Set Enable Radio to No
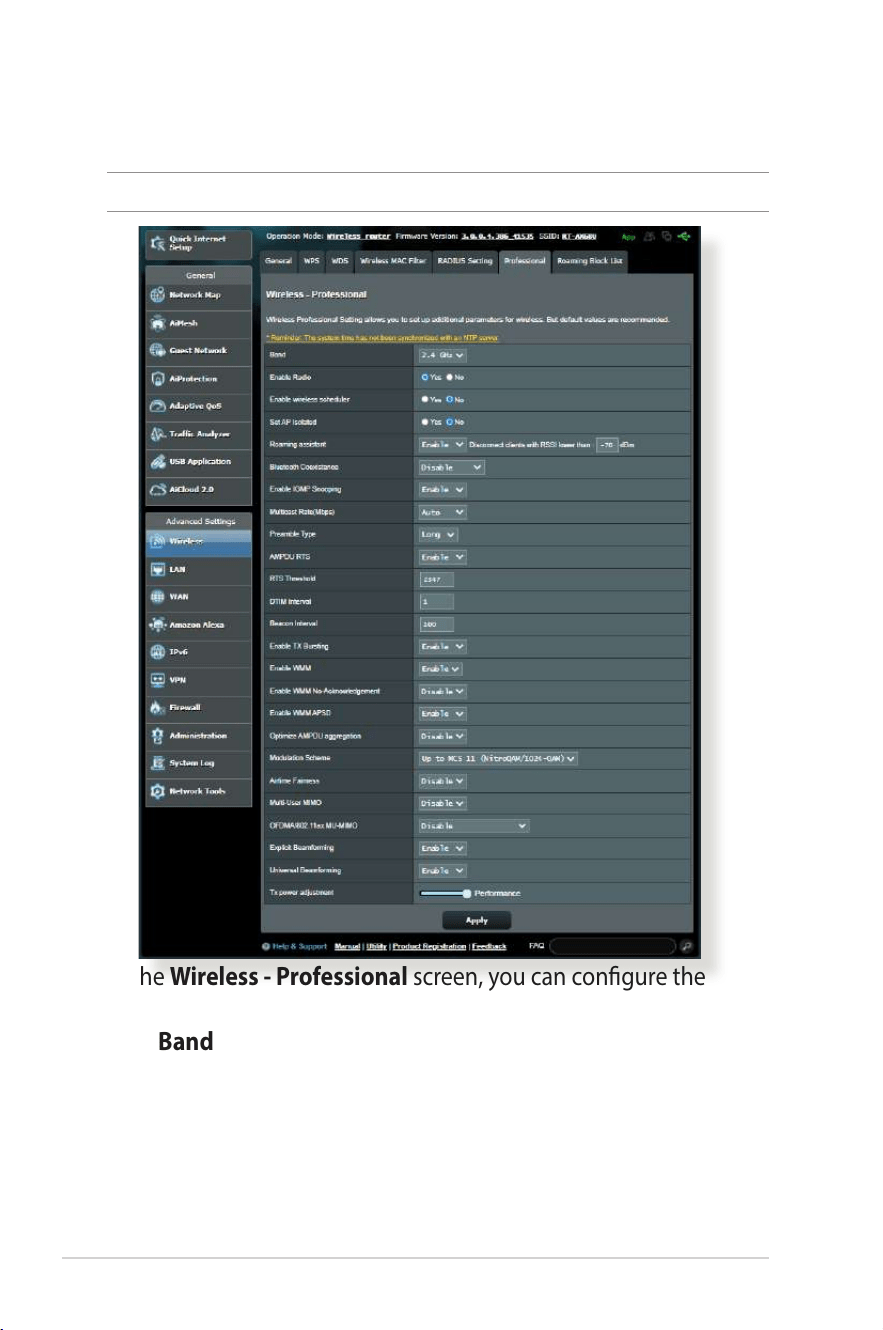This screenshot has width=883, height=1330. pos(449,377)
